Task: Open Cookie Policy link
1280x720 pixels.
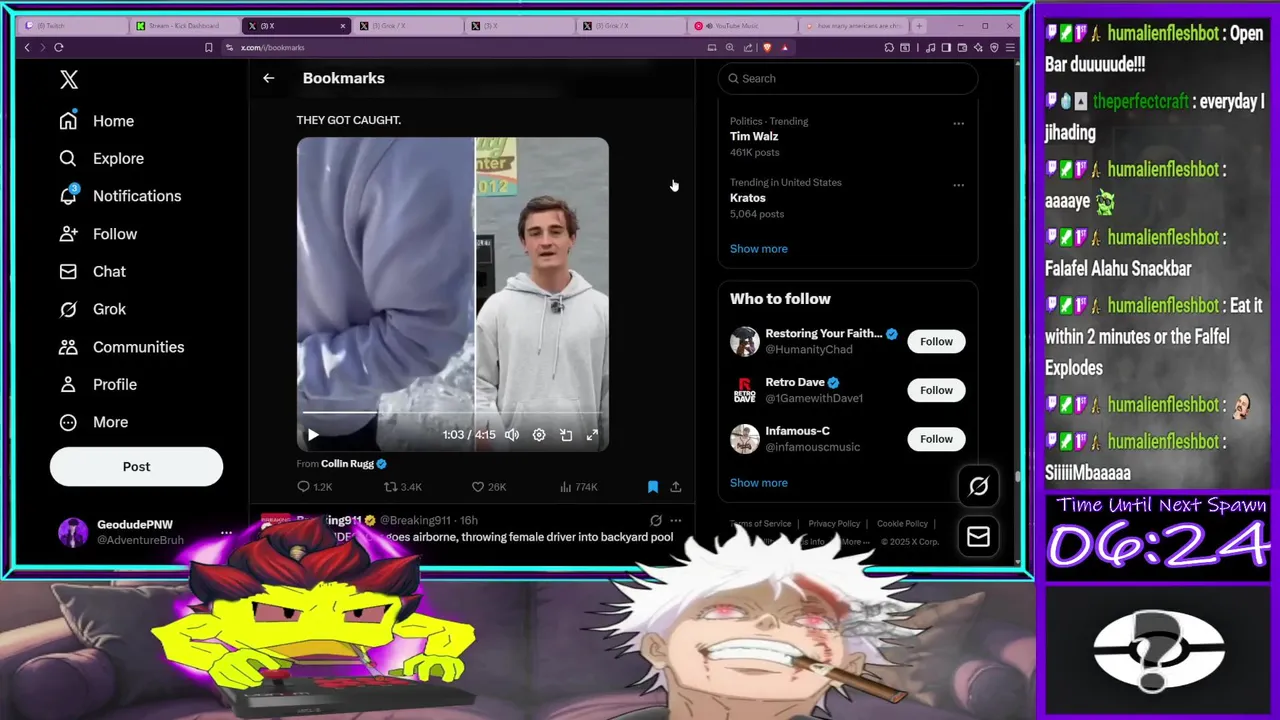Action: pos(902,524)
